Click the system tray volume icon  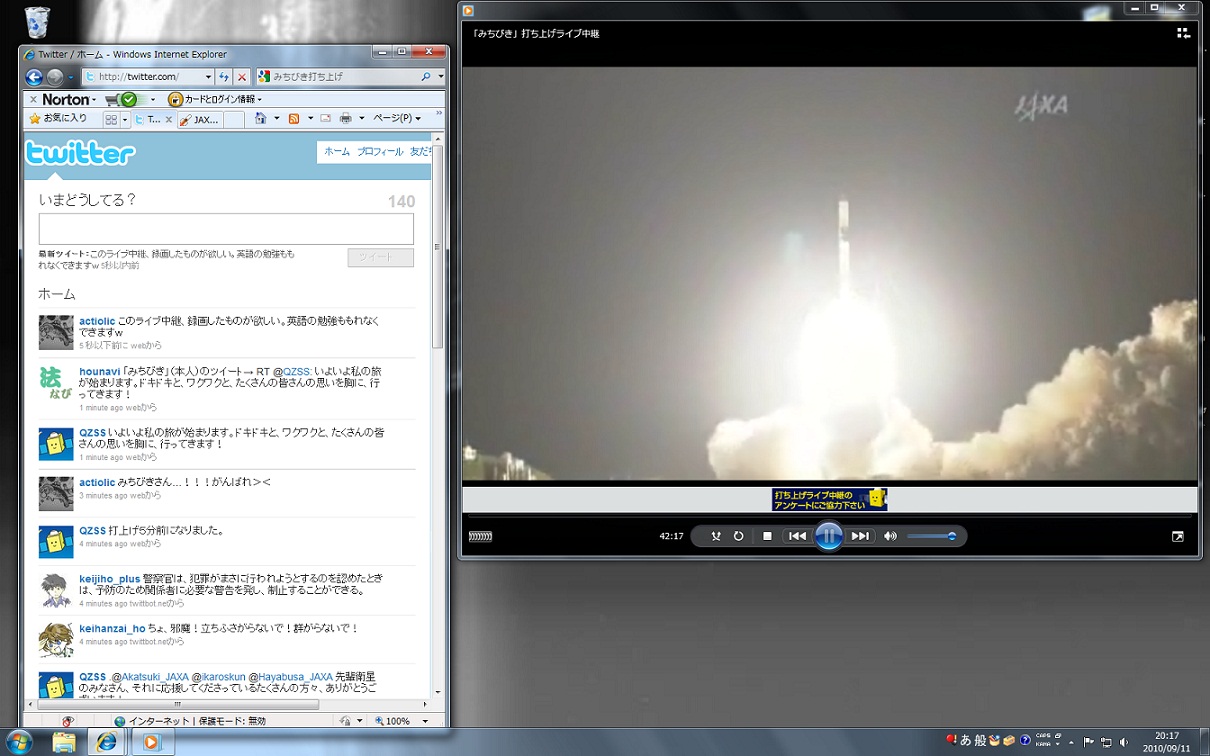click(1124, 742)
